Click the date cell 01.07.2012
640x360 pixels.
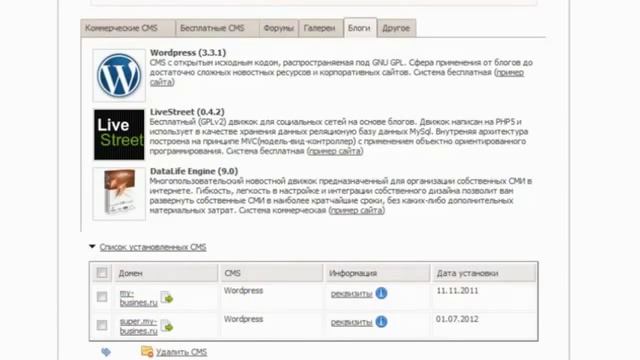pos(457,319)
